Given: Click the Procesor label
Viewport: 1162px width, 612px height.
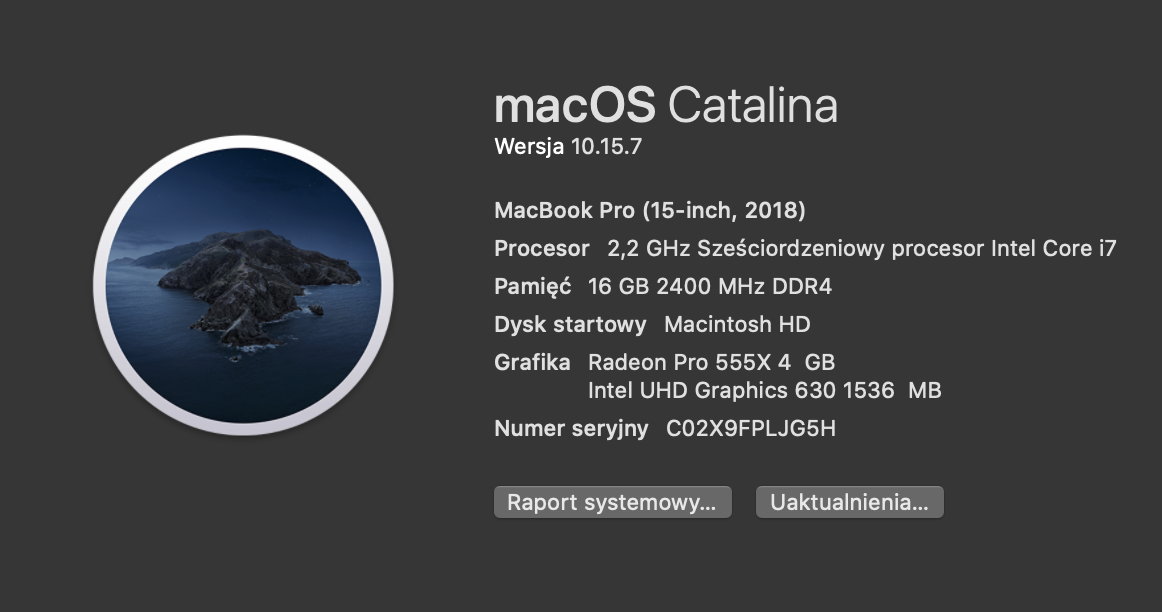Looking at the screenshot, I should [541, 249].
